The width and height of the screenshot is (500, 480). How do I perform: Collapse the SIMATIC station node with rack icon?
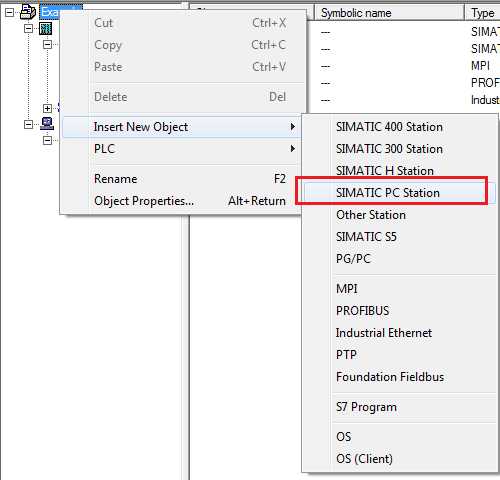(29, 28)
